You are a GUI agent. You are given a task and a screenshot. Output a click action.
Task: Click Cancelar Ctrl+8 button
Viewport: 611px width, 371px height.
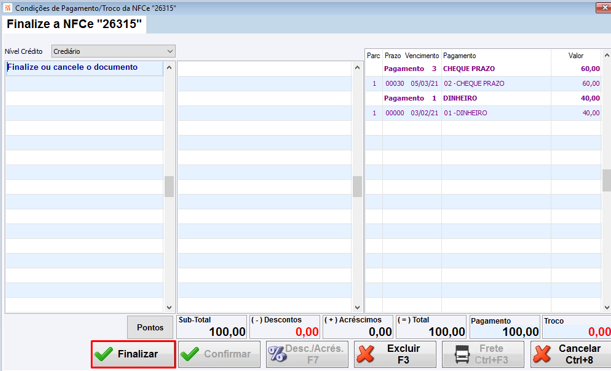tap(570, 354)
